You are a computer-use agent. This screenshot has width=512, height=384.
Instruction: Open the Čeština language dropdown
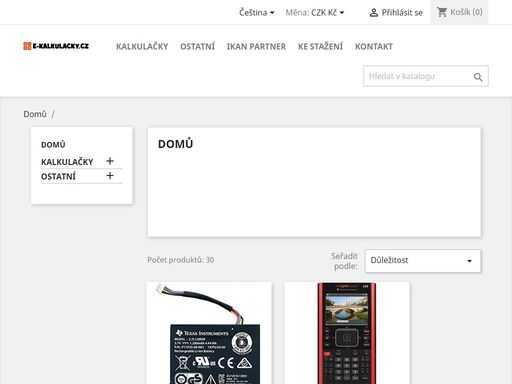[257, 13]
